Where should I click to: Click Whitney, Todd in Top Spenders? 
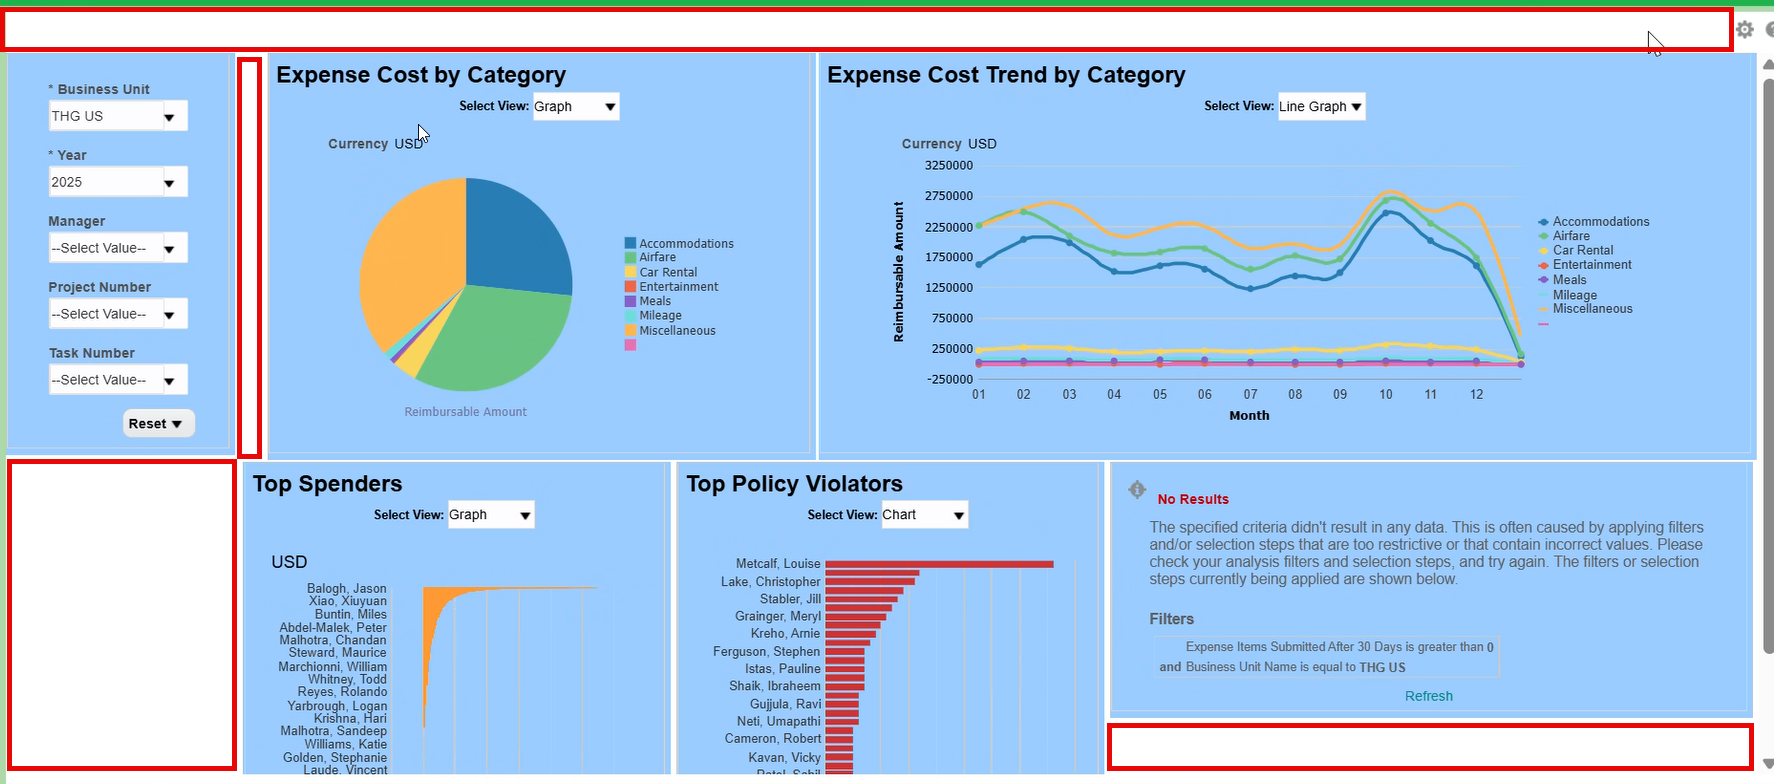click(347, 679)
